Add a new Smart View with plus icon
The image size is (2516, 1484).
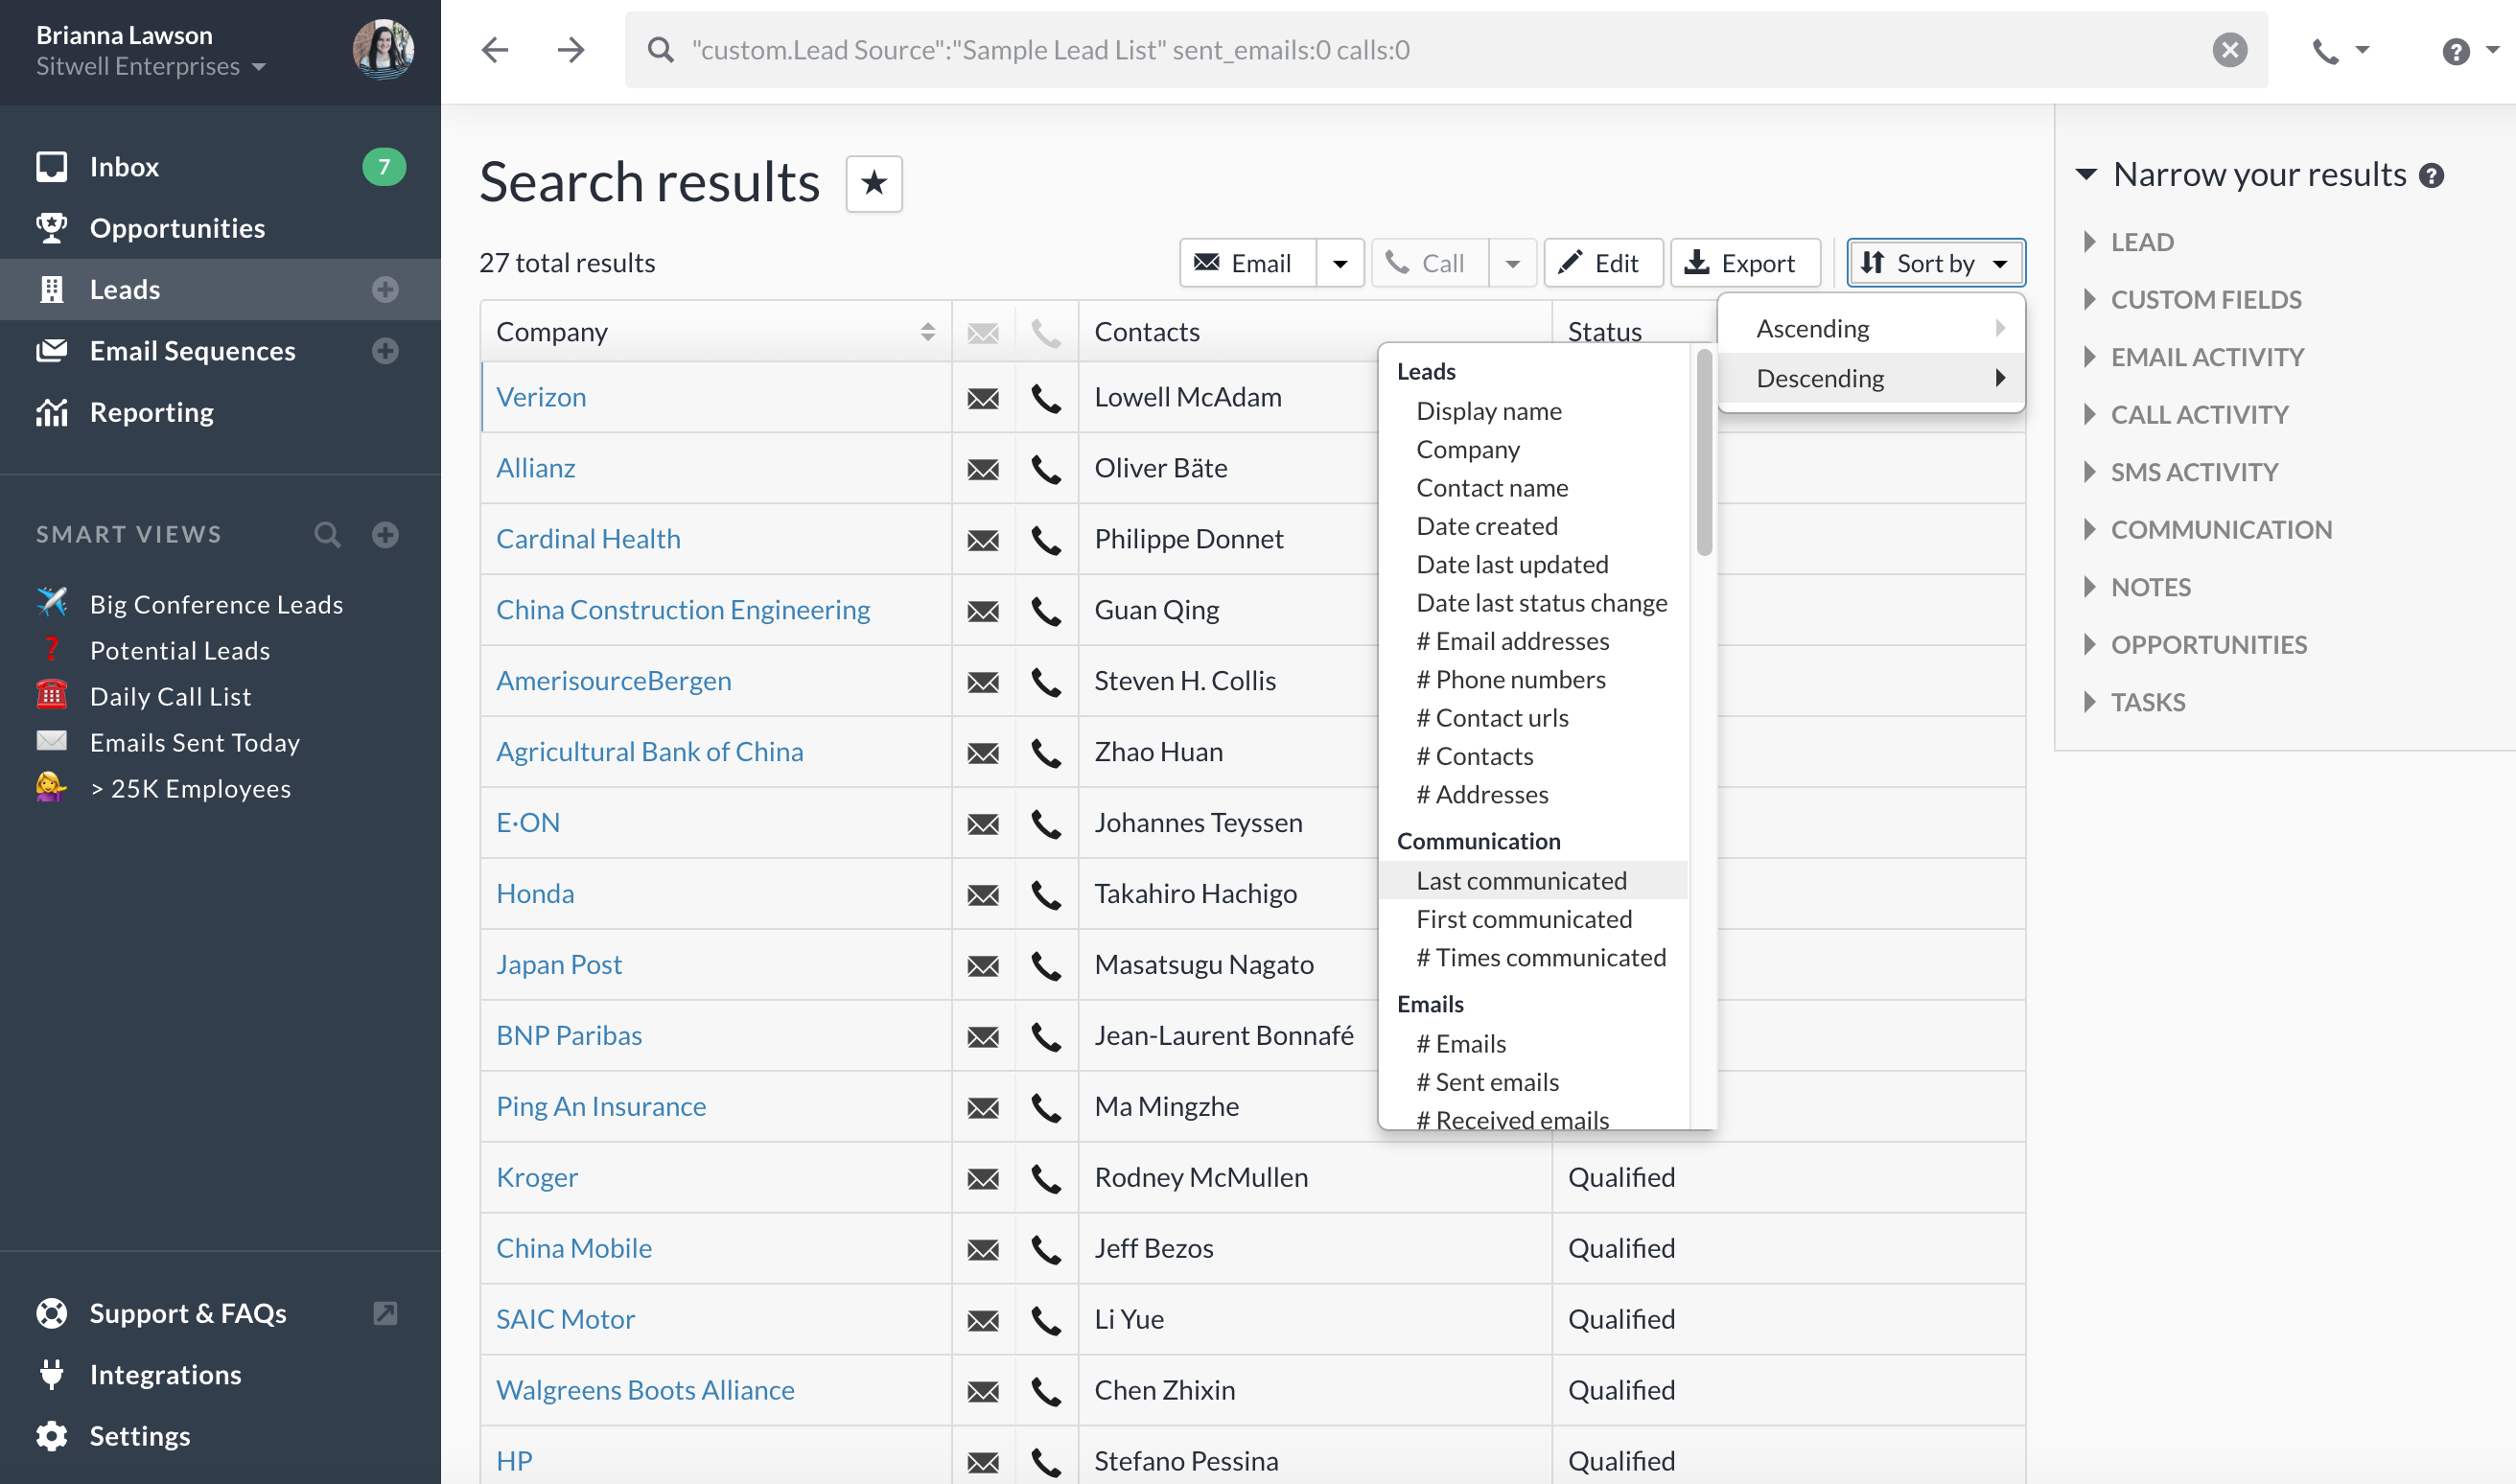coord(385,534)
